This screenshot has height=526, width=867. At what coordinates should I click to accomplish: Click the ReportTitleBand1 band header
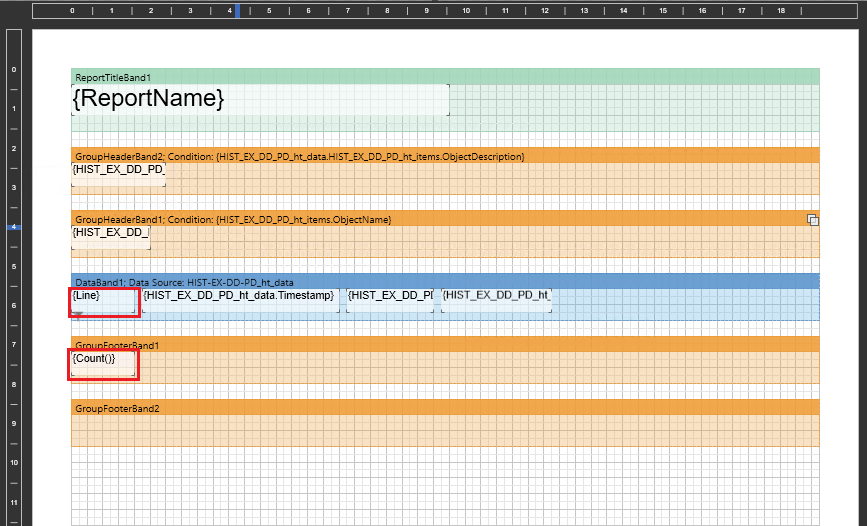tap(445, 77)
